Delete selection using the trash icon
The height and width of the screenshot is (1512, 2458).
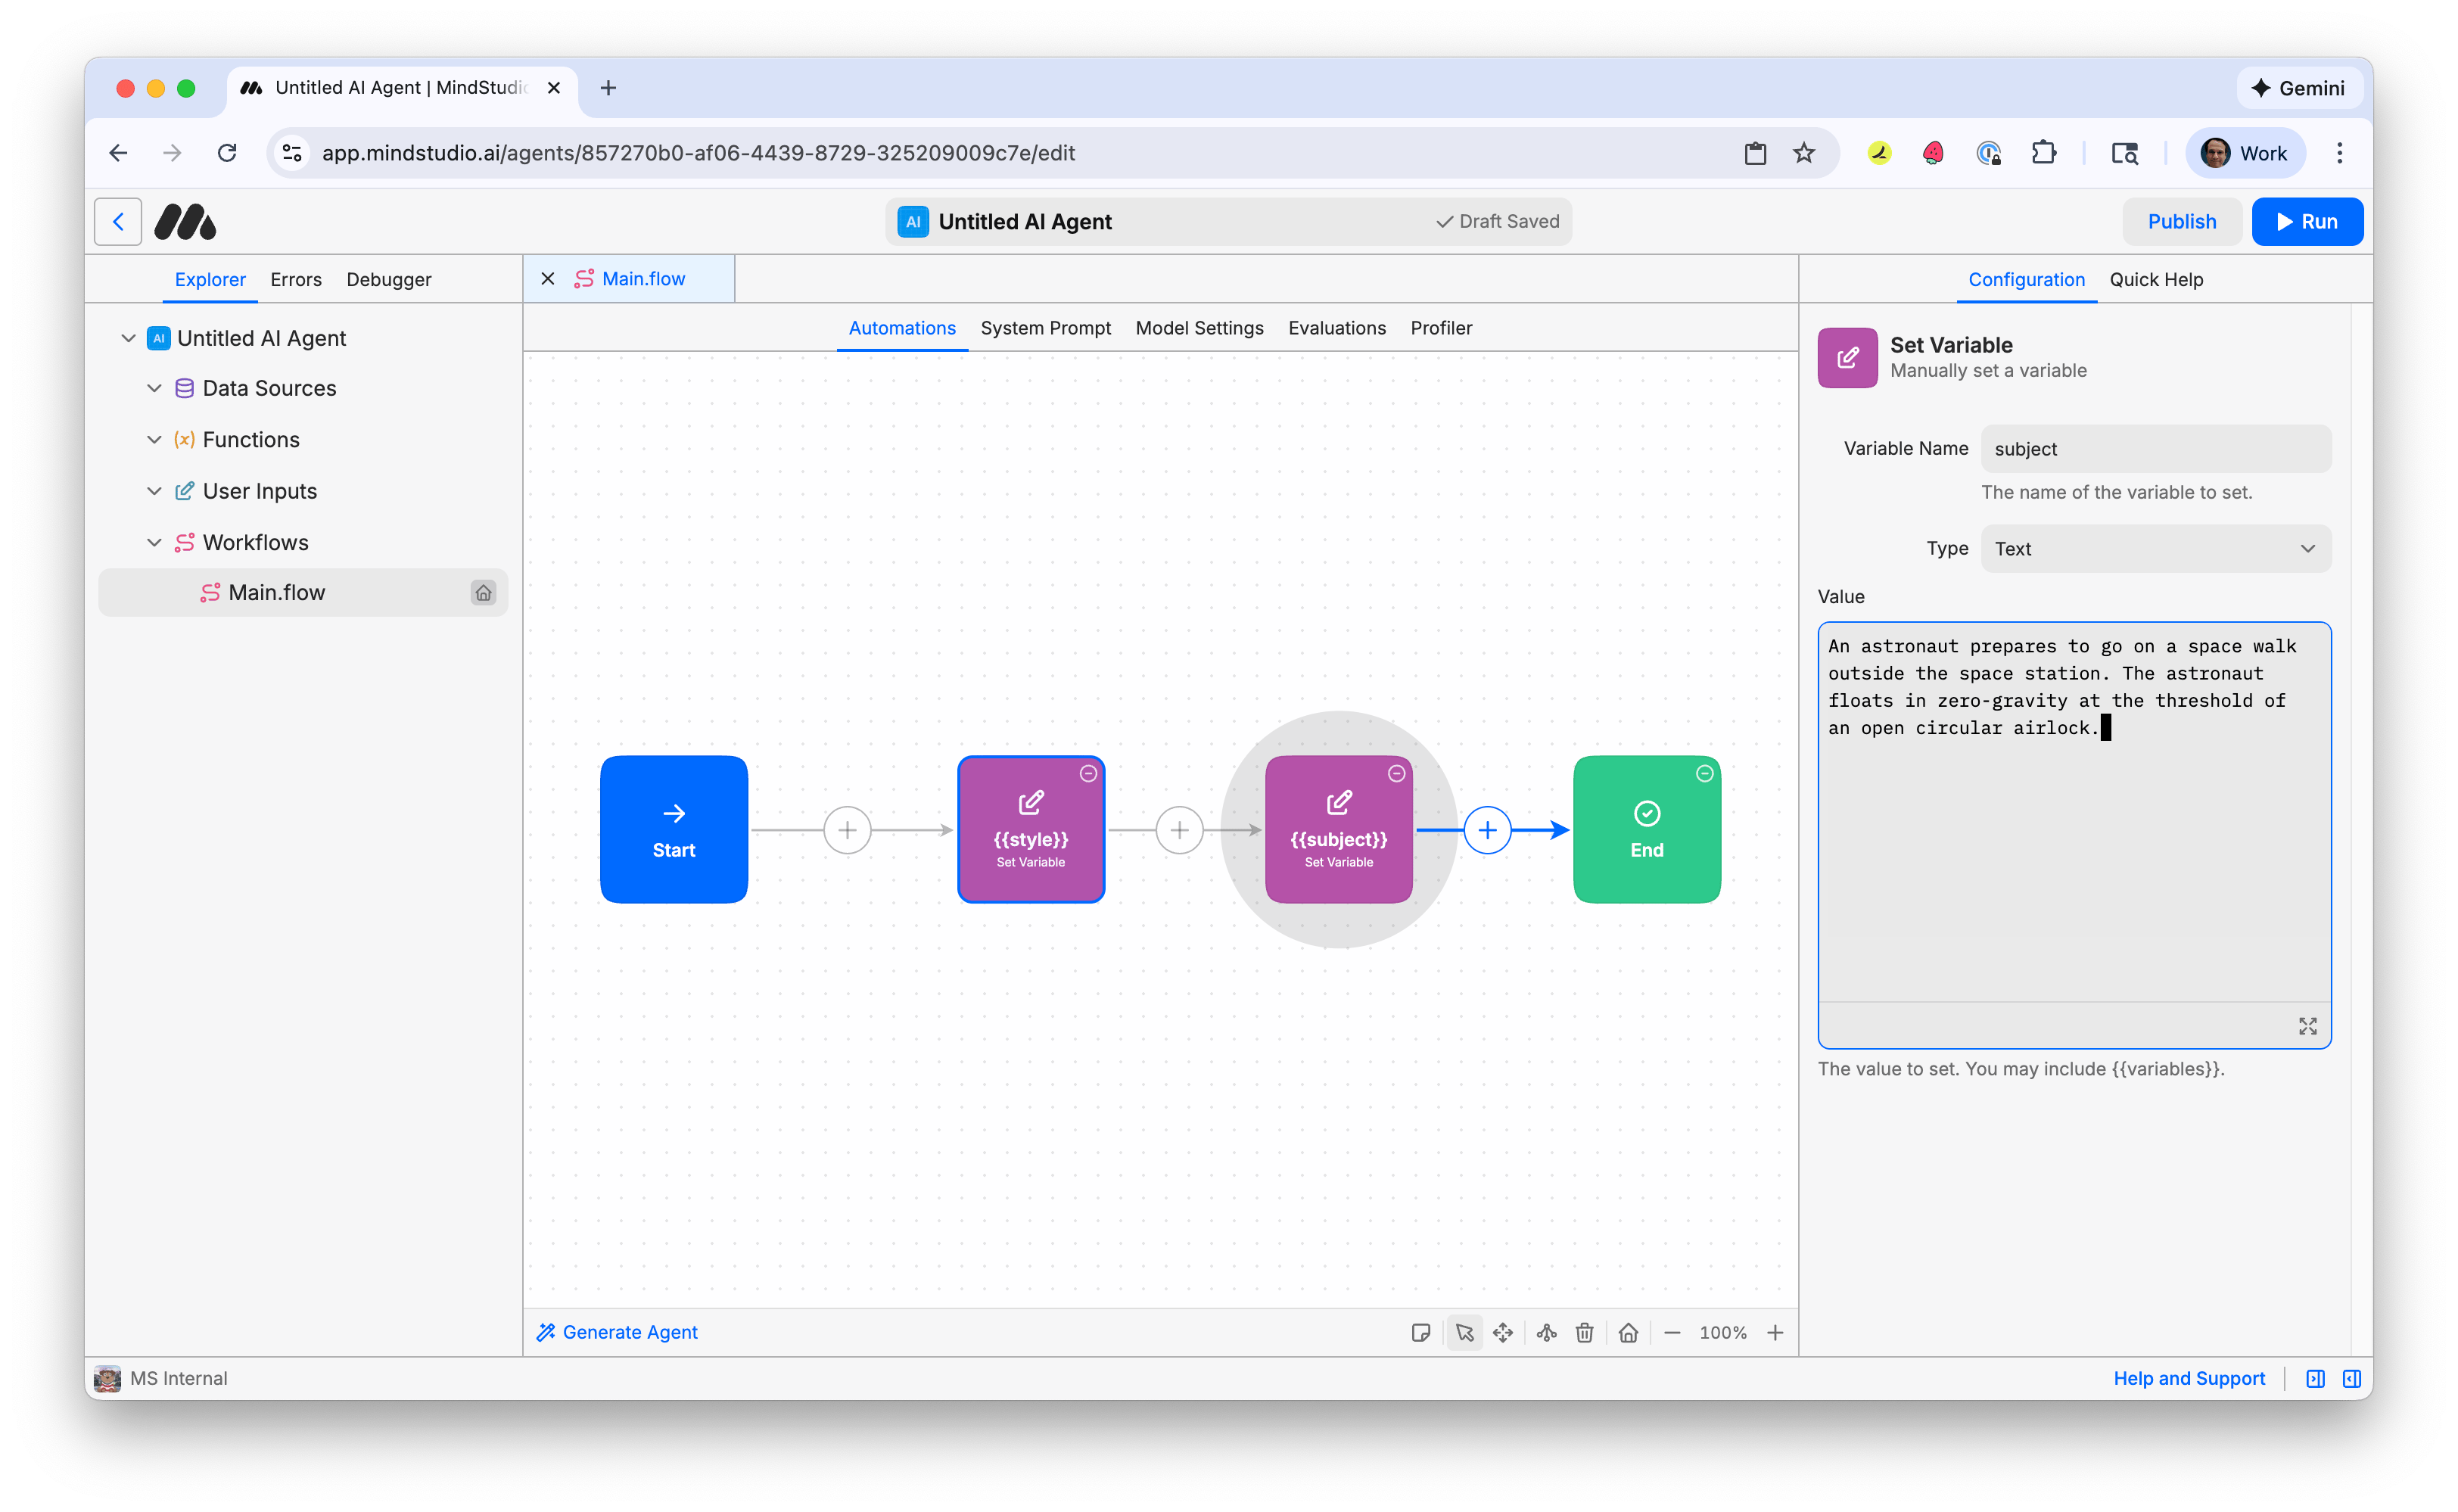pyautogui.click(x=1584, y=1332)
